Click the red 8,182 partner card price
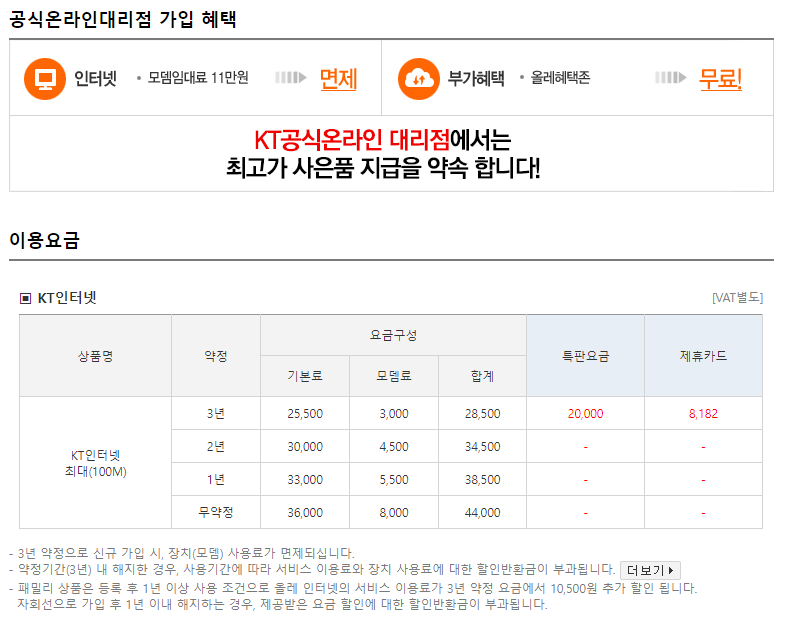The image size is (788, 626). click(x=704, y=414)
